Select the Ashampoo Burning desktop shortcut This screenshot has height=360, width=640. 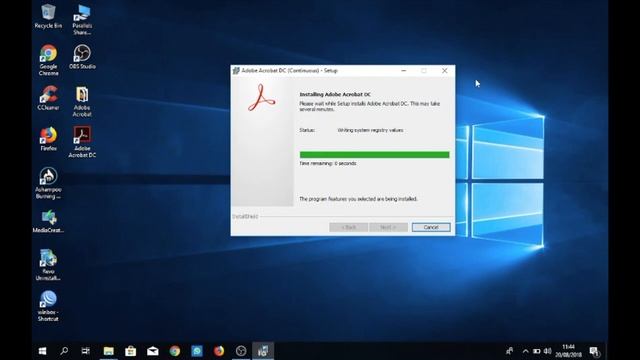pyautogui.click(x=48, y=183)
